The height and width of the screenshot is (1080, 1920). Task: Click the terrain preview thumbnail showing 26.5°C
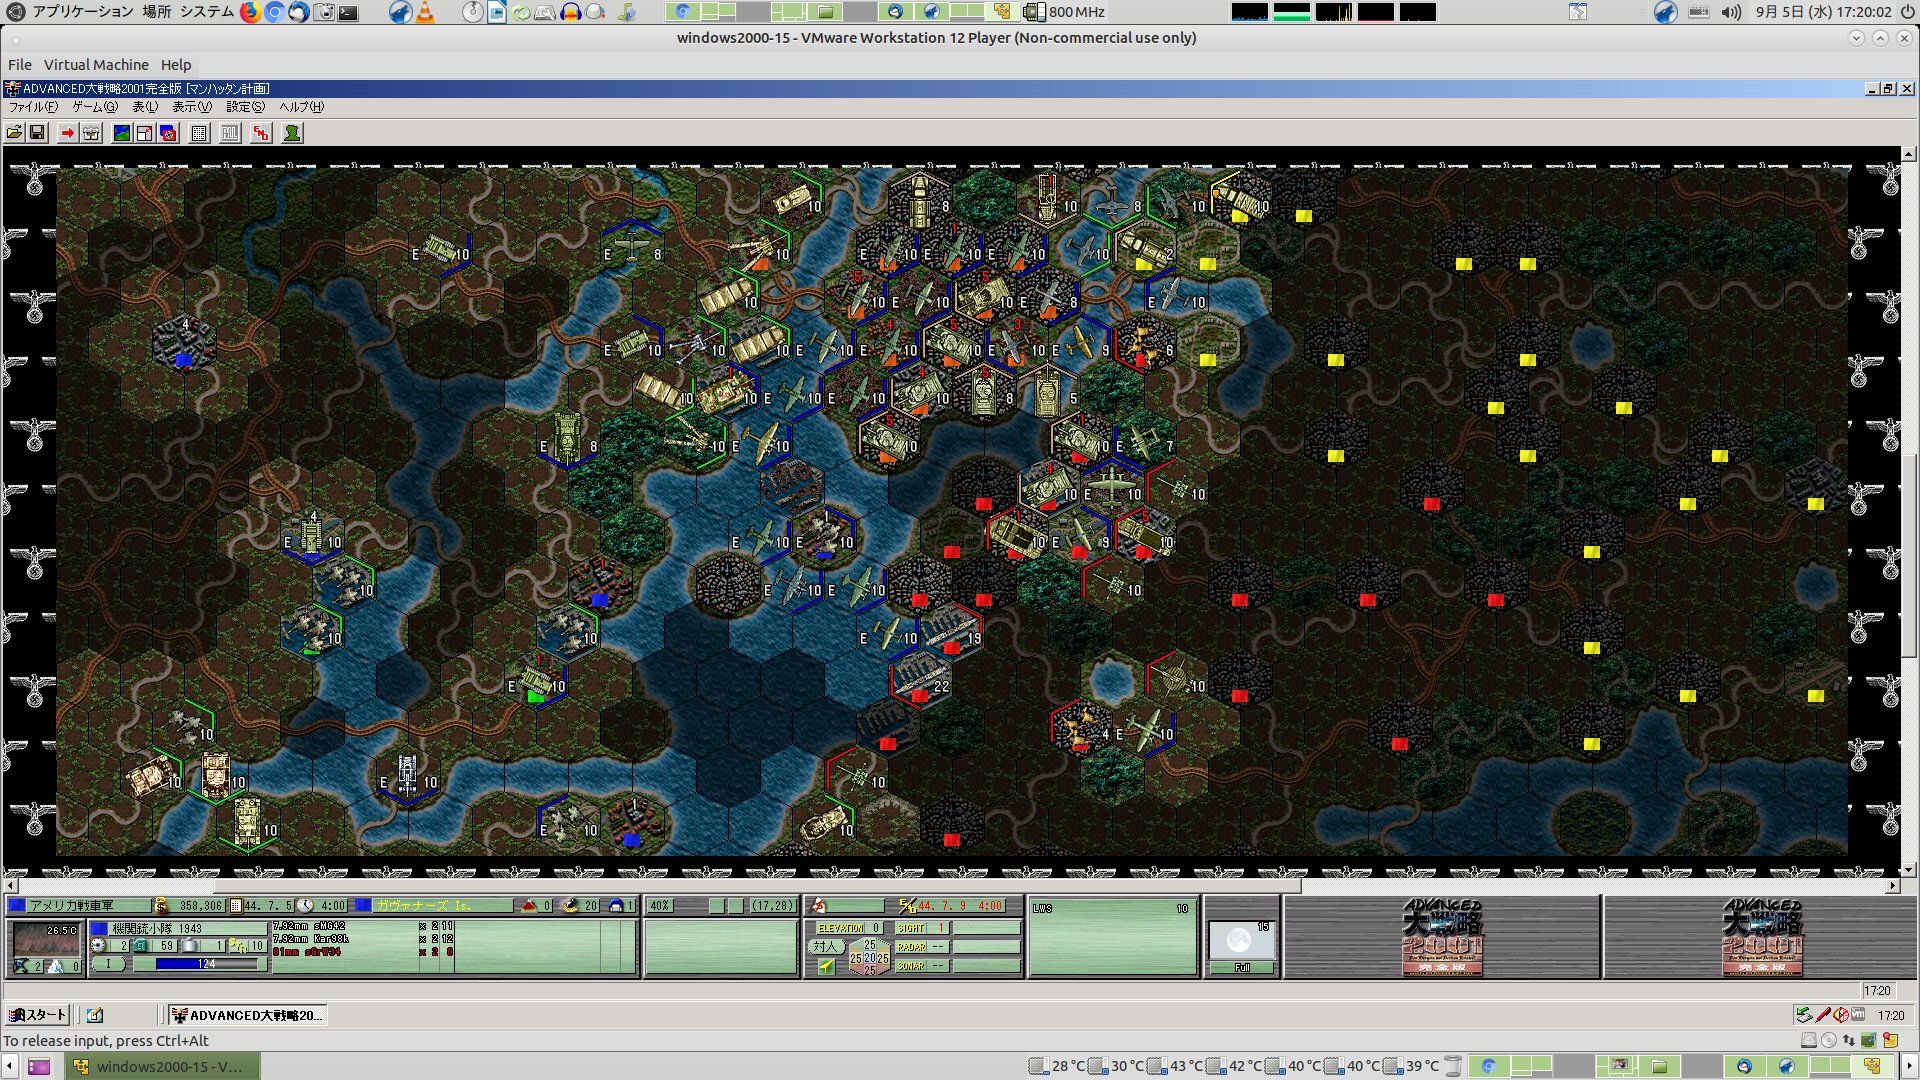pyautogui.click(x=45, y=940)
